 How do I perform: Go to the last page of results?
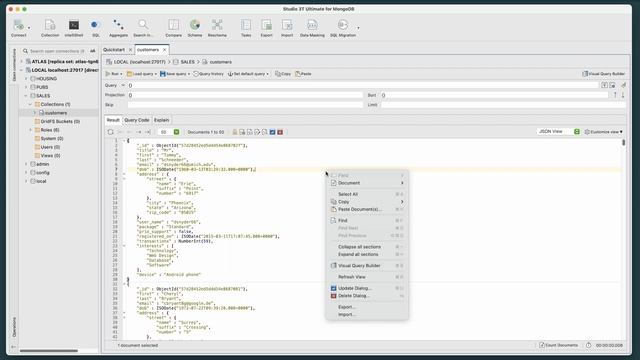coord(148,132)
